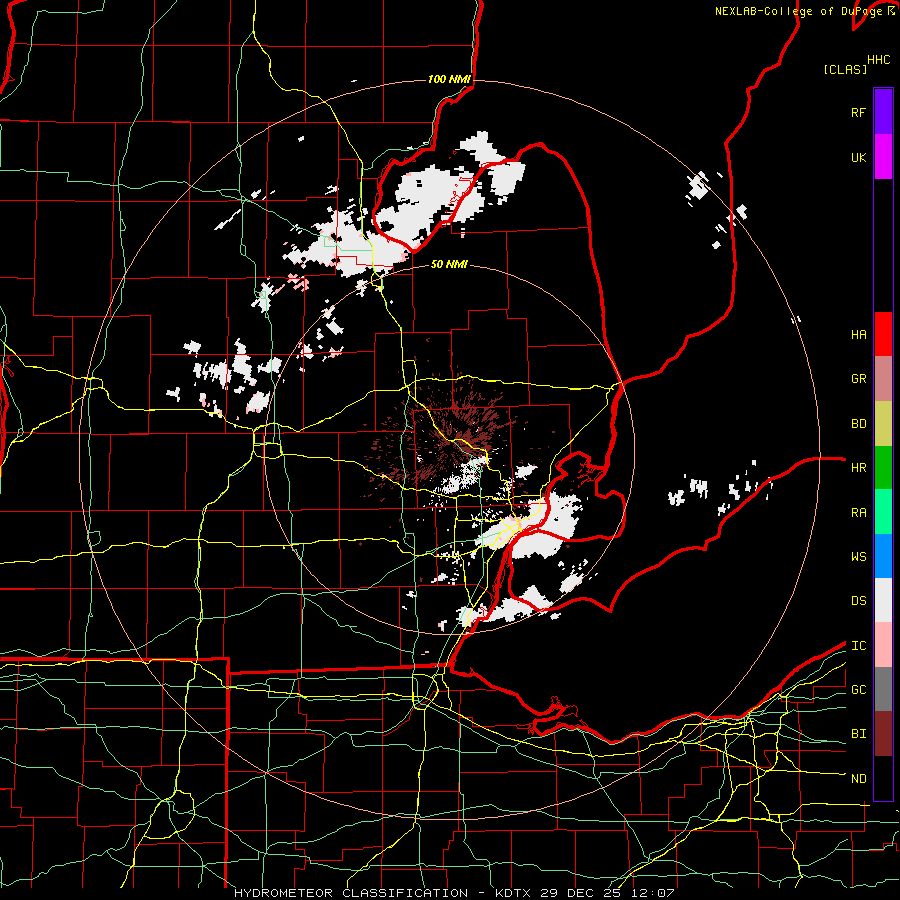Click the 12:07 timestamp
900x900 pixels.
click(x=654, y=893)
